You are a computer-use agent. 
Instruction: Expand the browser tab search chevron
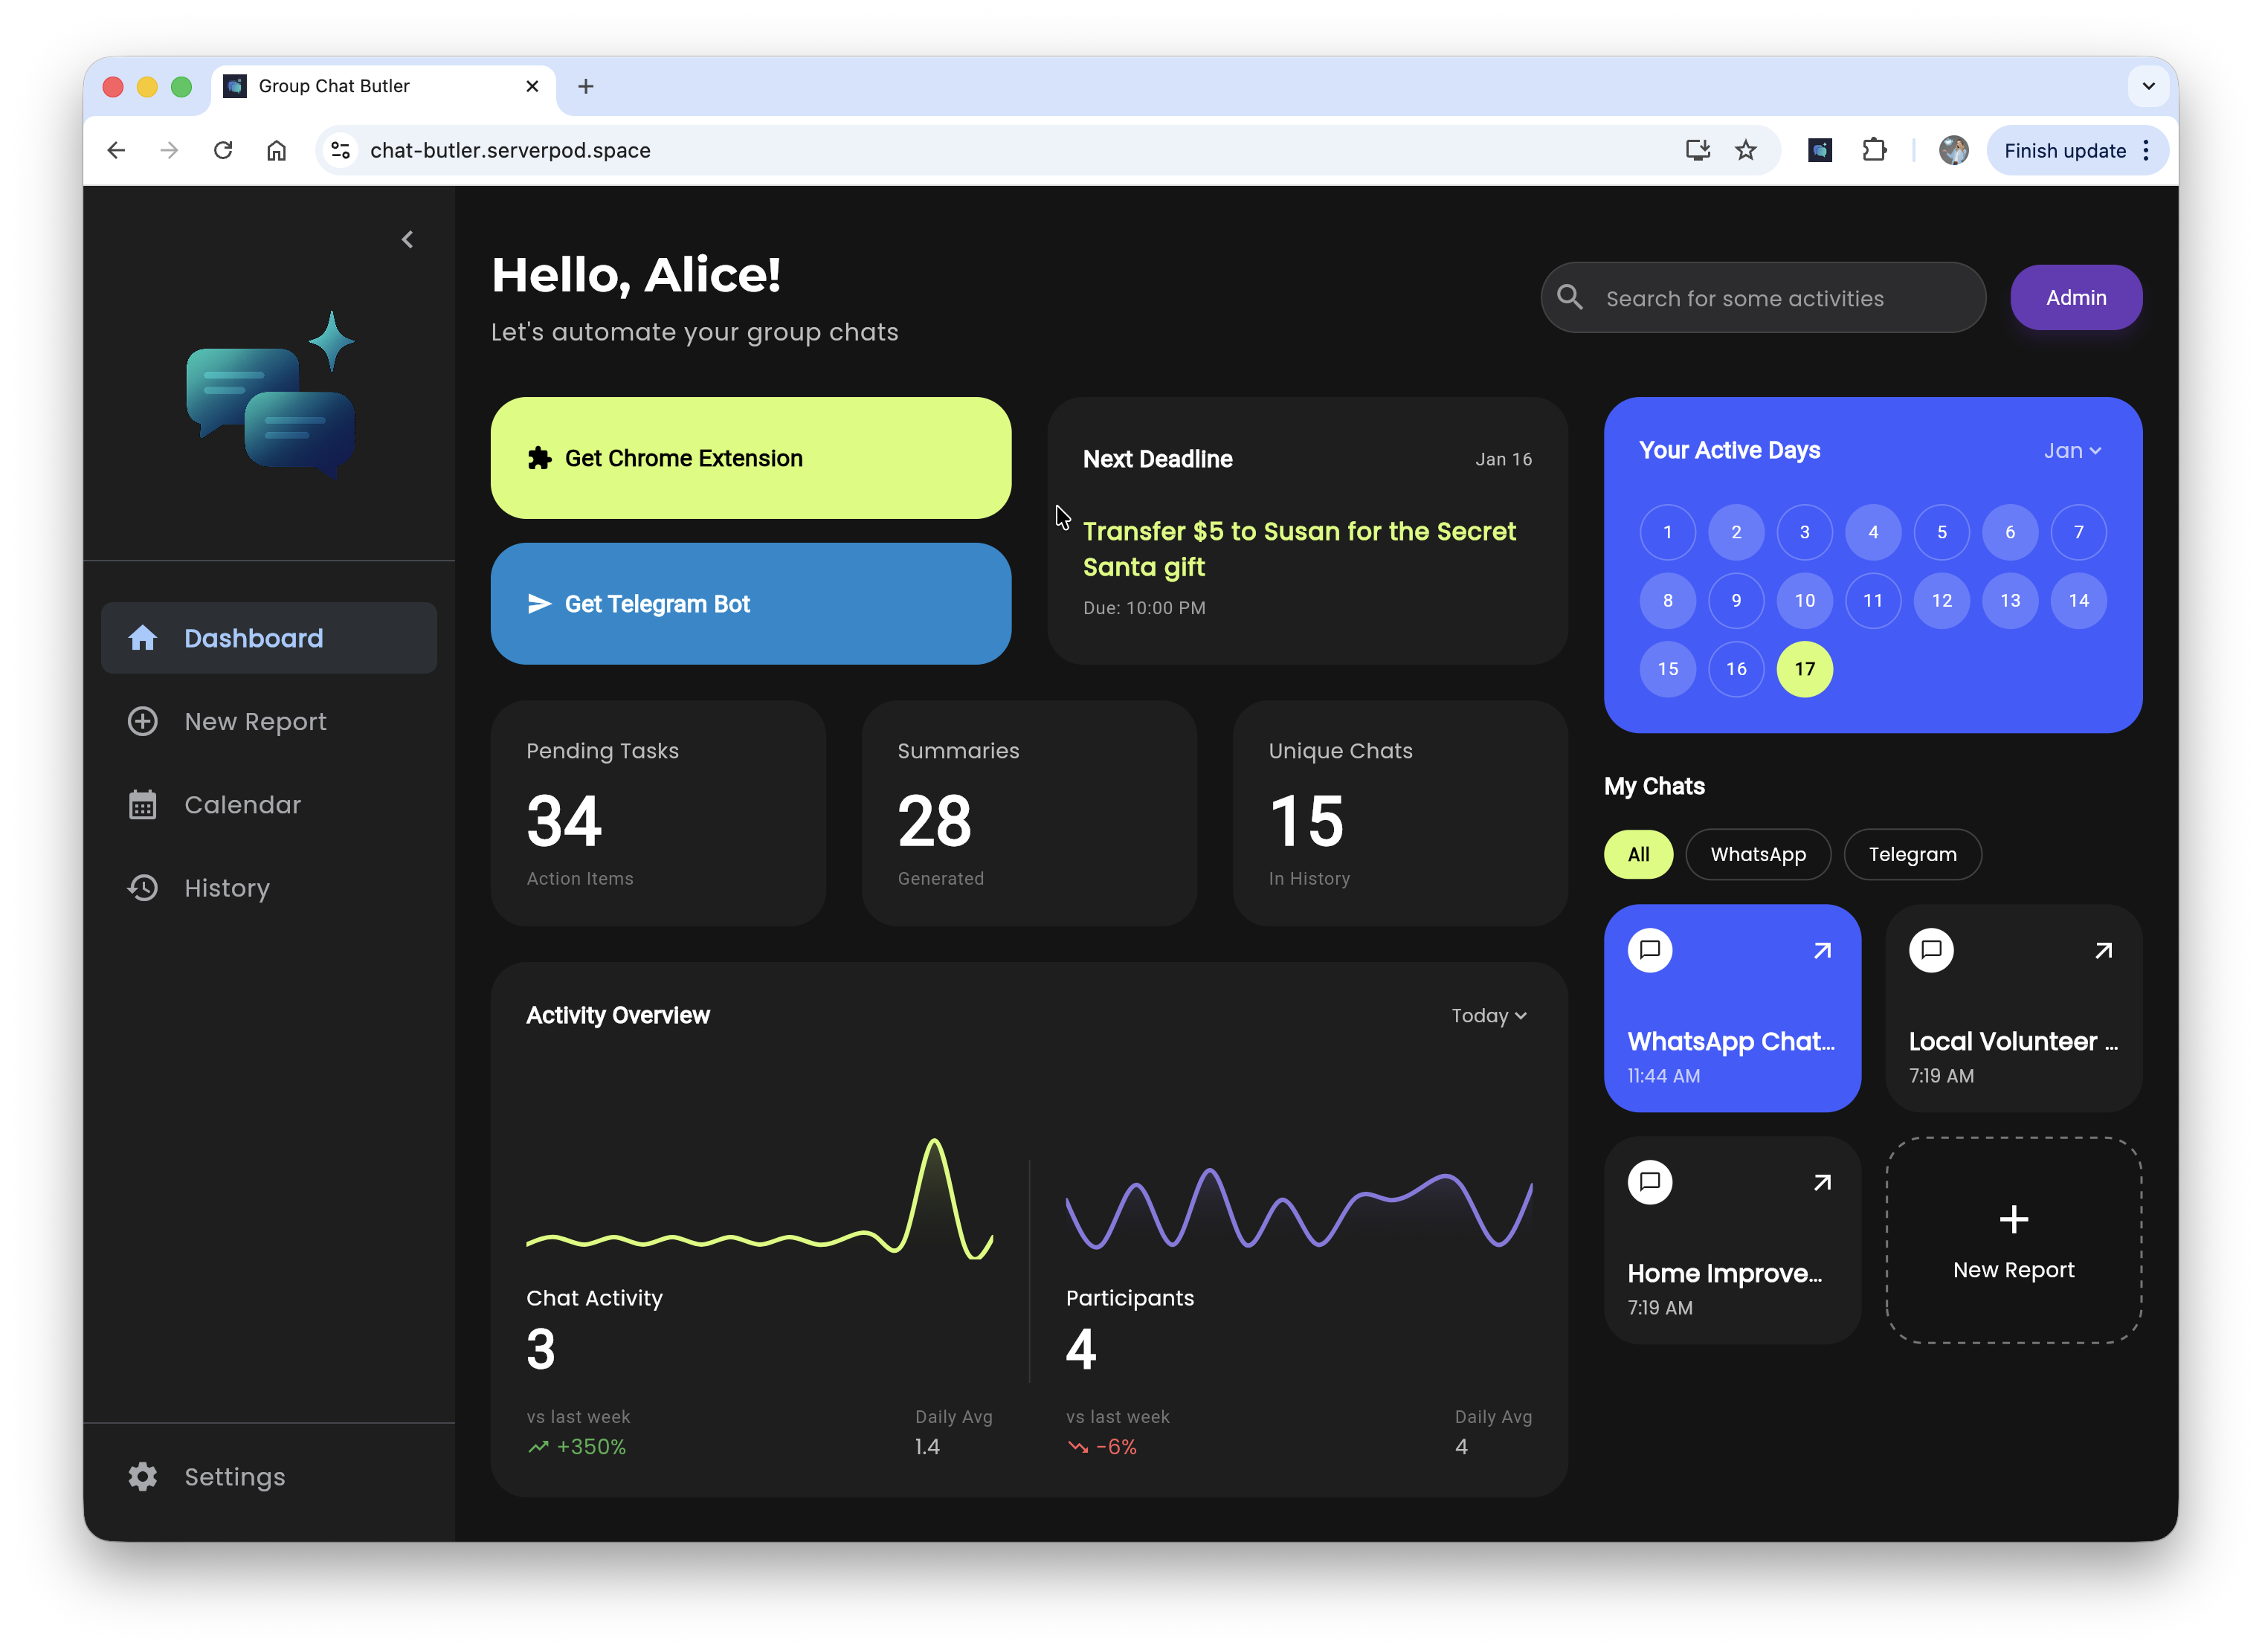pos(2148,86)
